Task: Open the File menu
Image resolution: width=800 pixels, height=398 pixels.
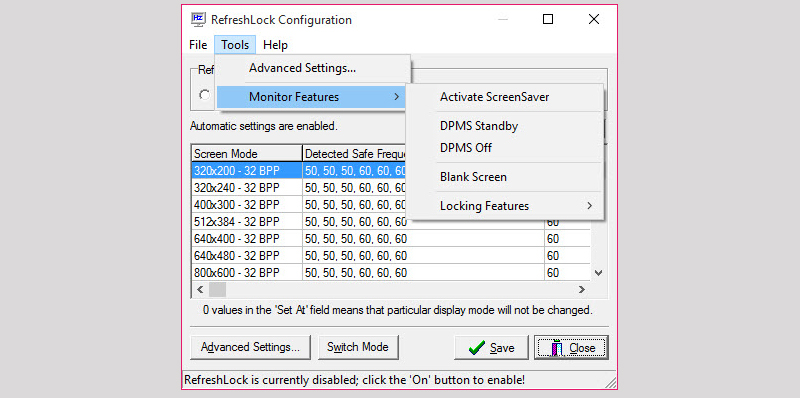Action: (198, 45)
